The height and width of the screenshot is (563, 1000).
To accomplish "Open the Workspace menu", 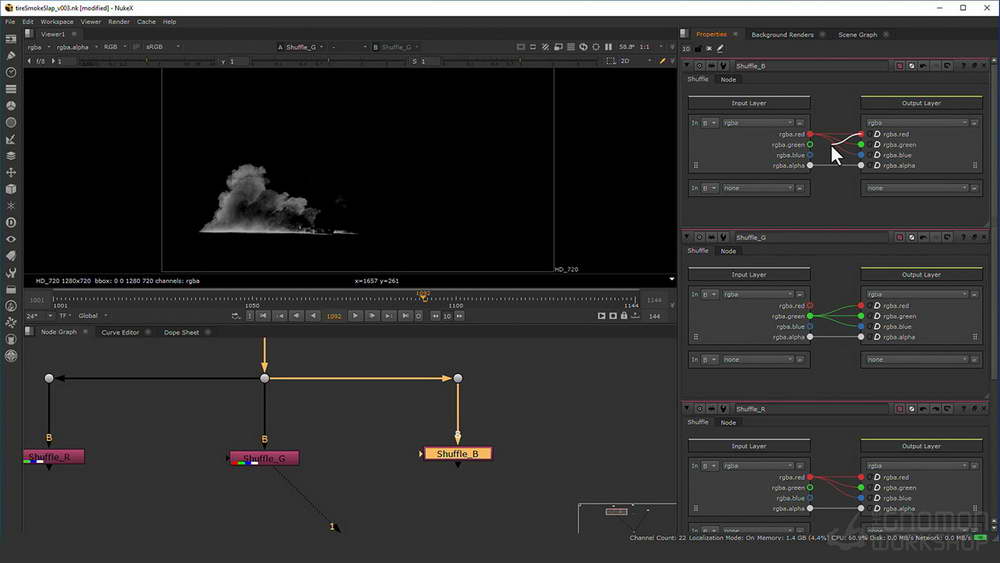I will click(x=57, y=22).
